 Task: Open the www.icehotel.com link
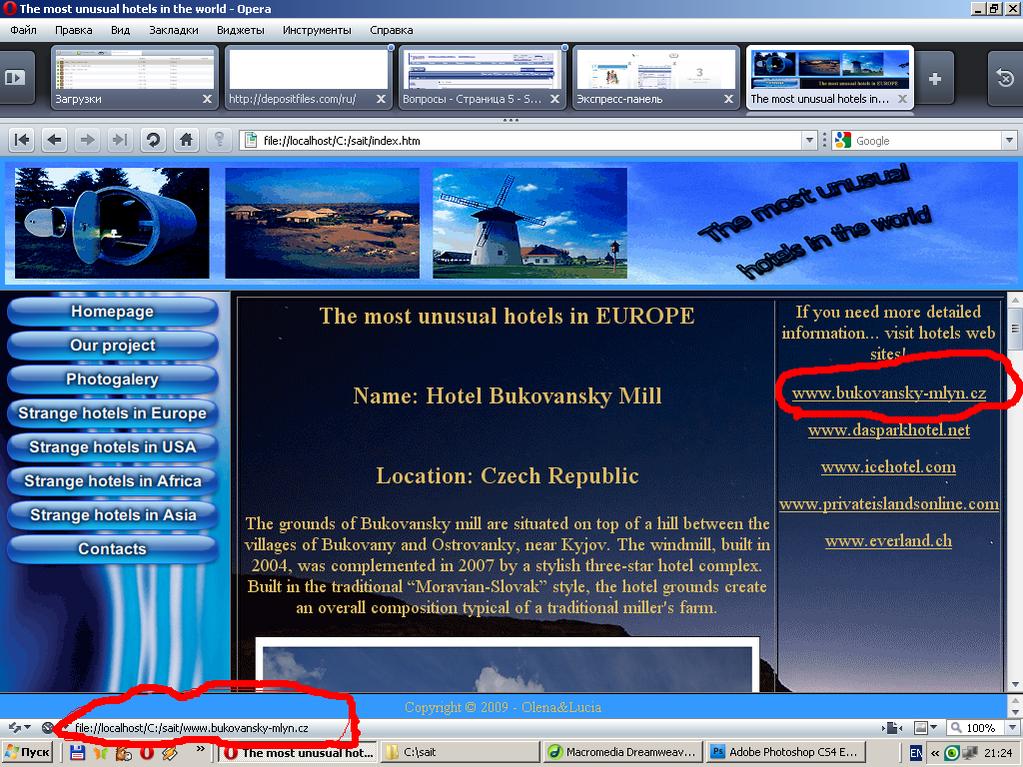click(888, 467)
